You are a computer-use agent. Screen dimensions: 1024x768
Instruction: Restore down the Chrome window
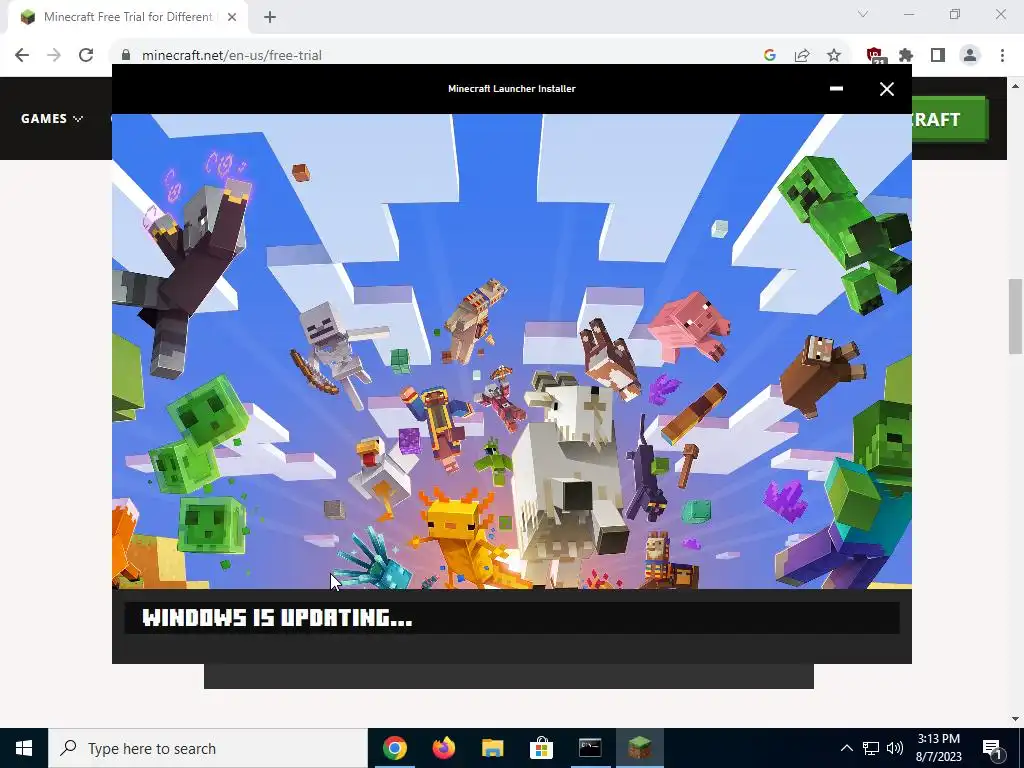[x=955, y=14]
